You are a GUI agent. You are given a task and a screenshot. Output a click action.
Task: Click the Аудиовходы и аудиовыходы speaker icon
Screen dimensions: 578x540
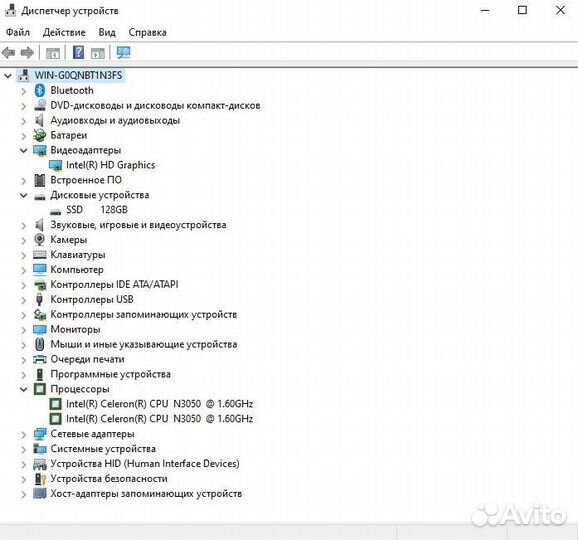tap(39, 120)
